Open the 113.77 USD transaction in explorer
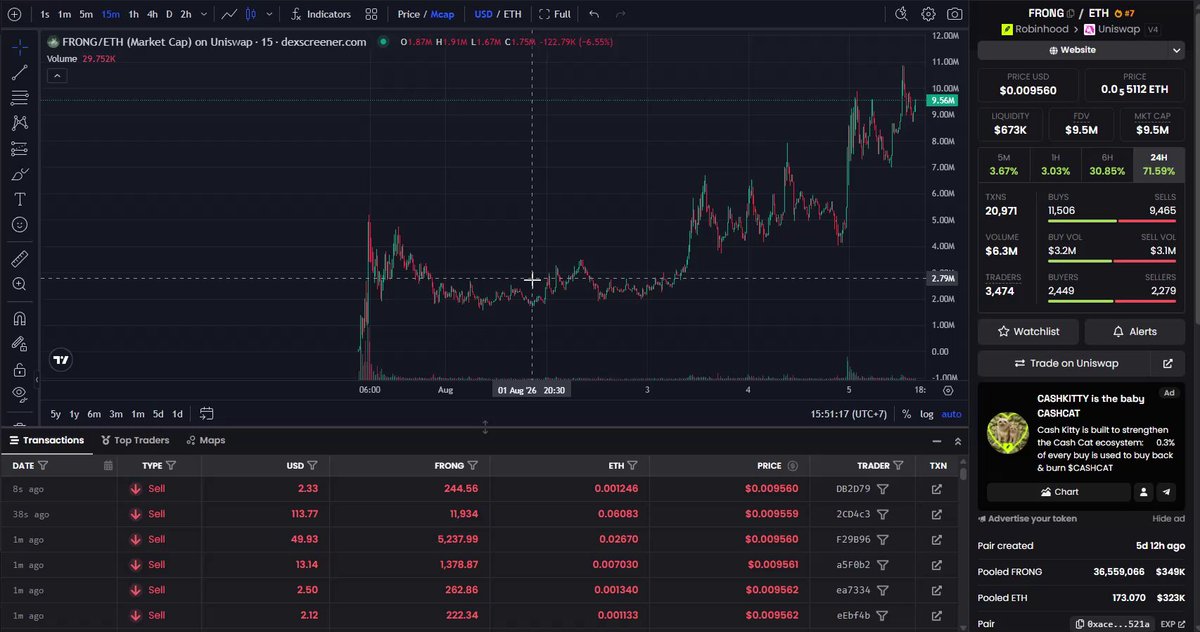The width and height of the screenshot is (1200, 632). click(x=937, y=514)
